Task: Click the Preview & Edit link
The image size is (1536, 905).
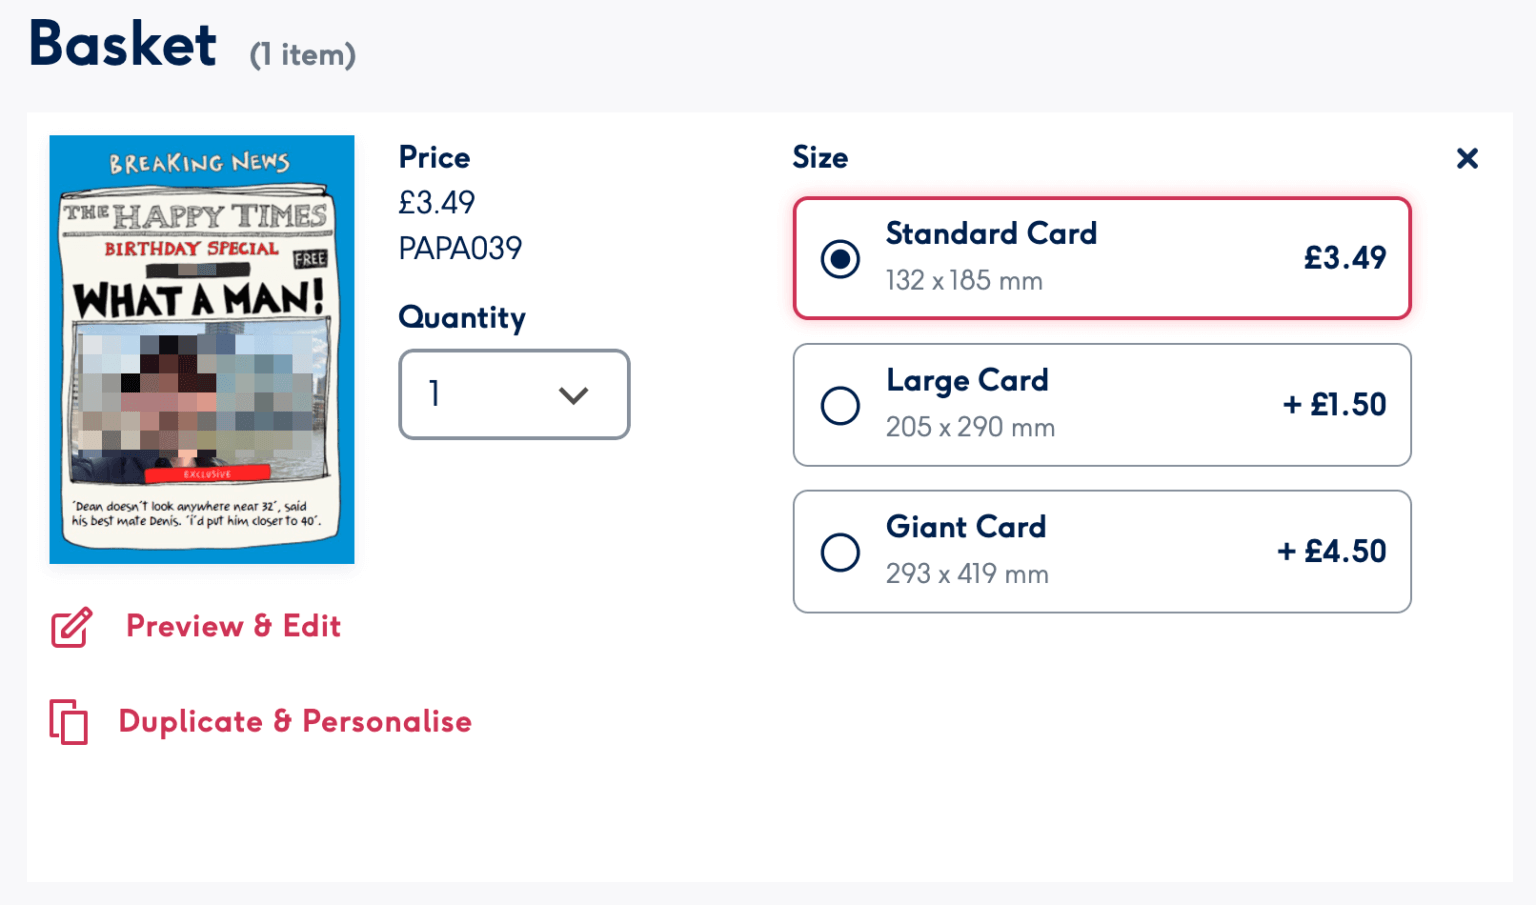Action: [232, 626]
